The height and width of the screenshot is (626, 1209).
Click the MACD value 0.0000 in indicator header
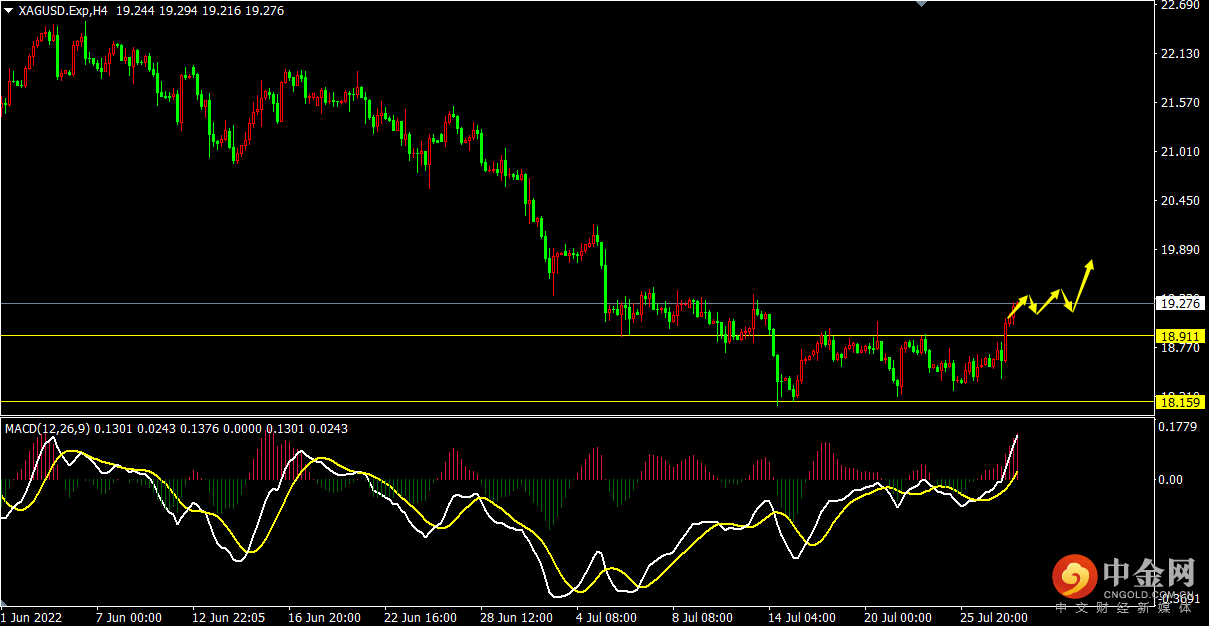point(243,428)
